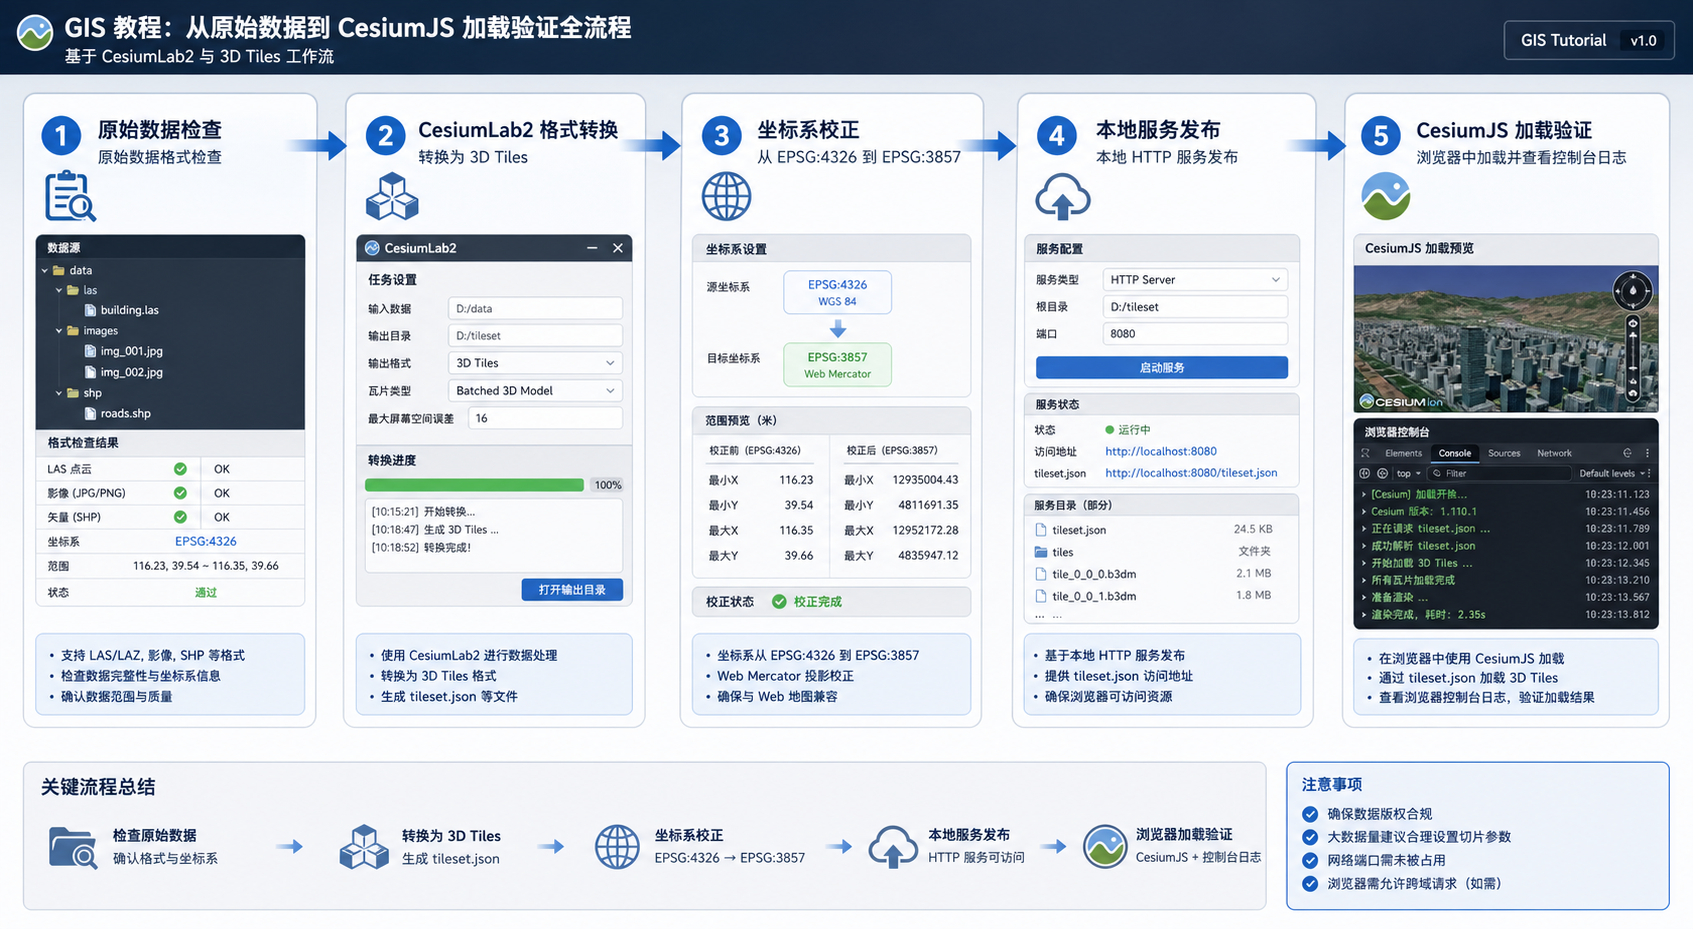
Task: Click the 校正完成 green check mark
Action: point(779,602)
